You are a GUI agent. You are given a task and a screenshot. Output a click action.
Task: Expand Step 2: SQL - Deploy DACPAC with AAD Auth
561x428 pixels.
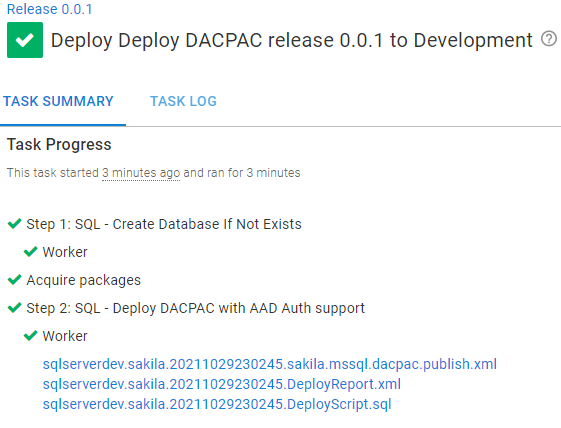coord(195,308)
